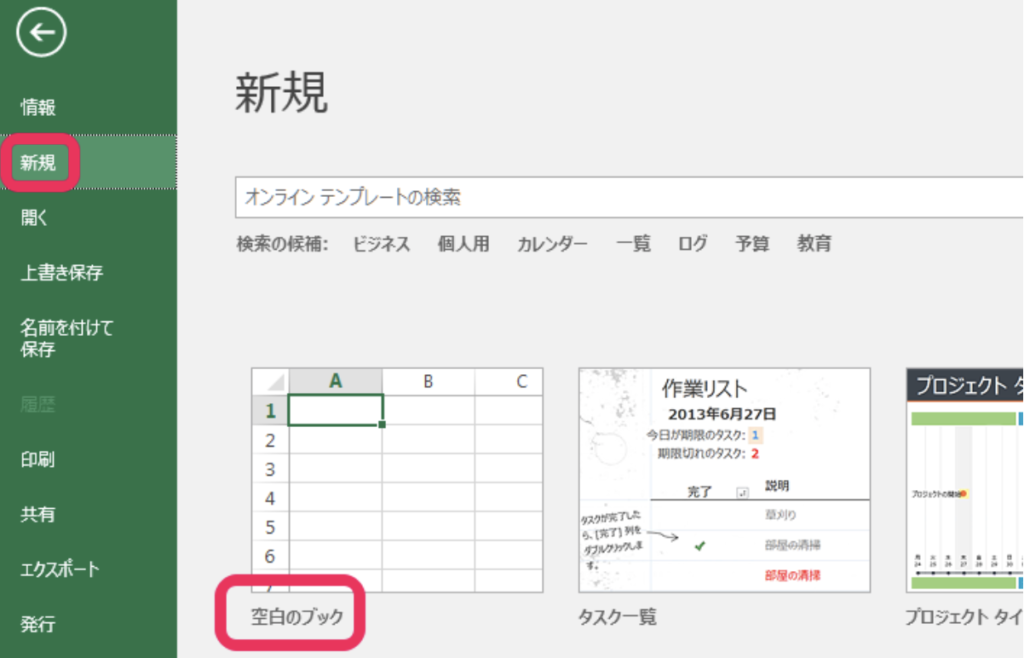
Task: Select the タスク一覧 template thumbnail
Action: point(724,480)
